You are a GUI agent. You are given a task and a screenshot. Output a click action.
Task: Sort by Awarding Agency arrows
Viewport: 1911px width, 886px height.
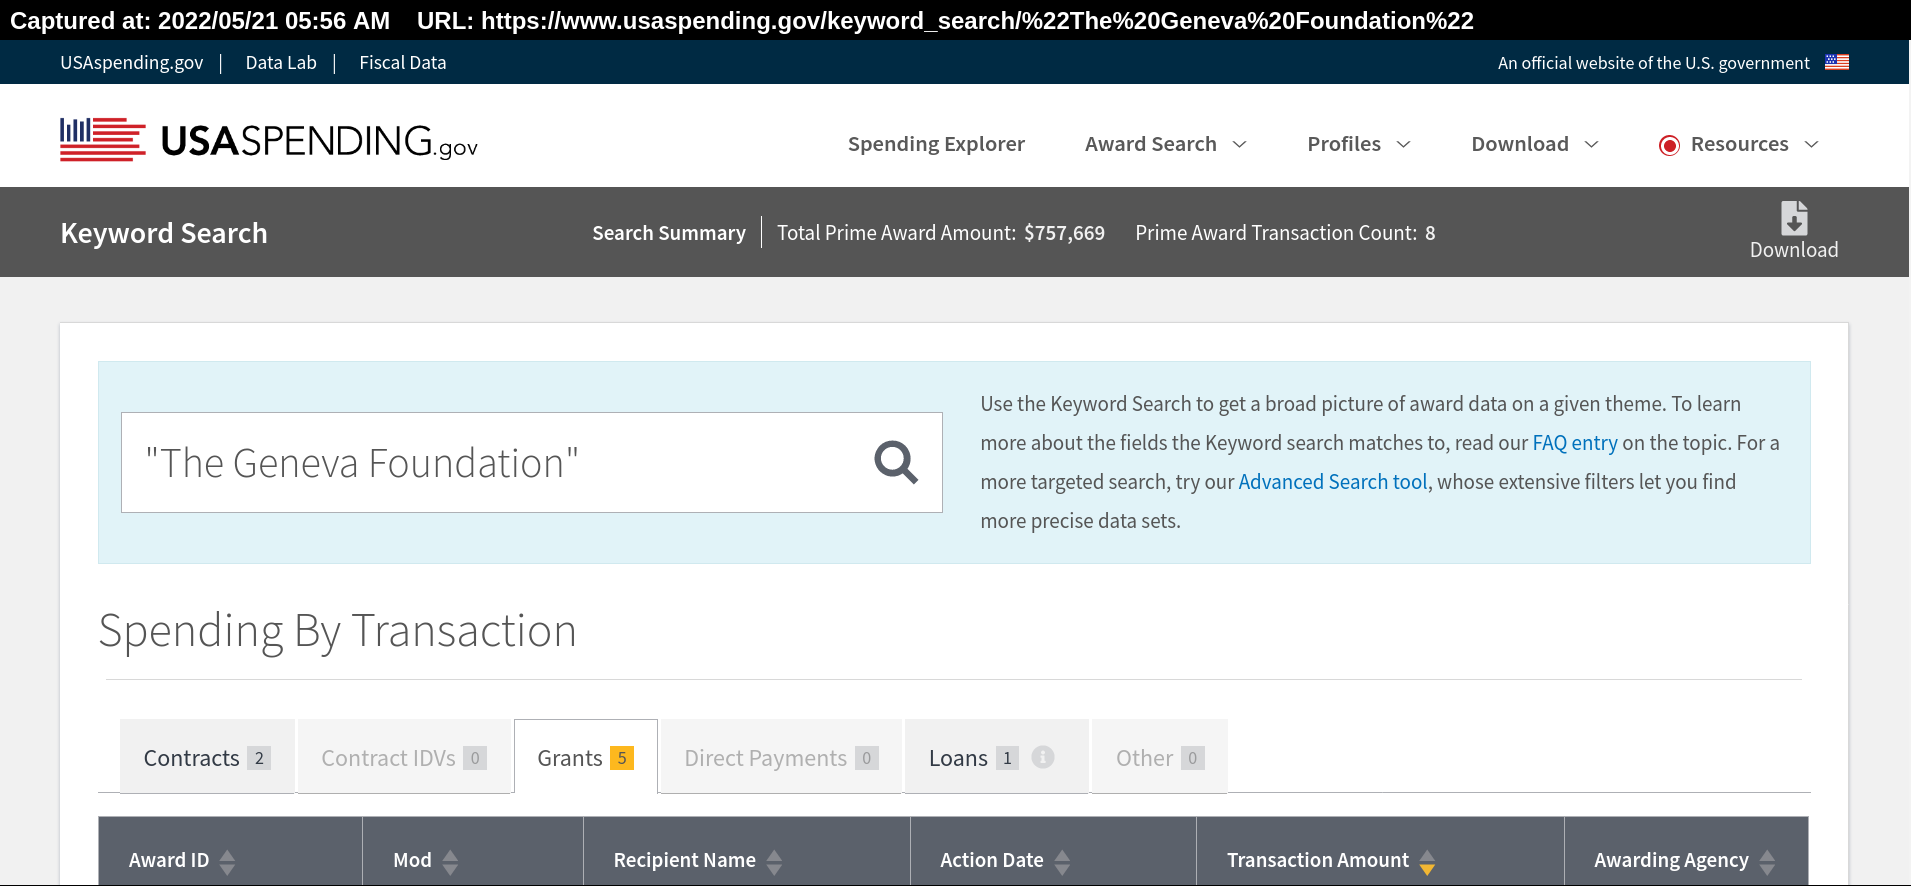pos(1767,861)
